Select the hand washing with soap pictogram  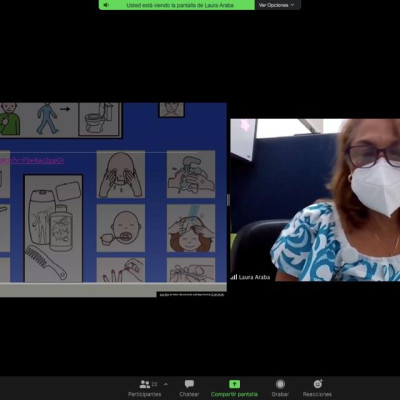191,174
